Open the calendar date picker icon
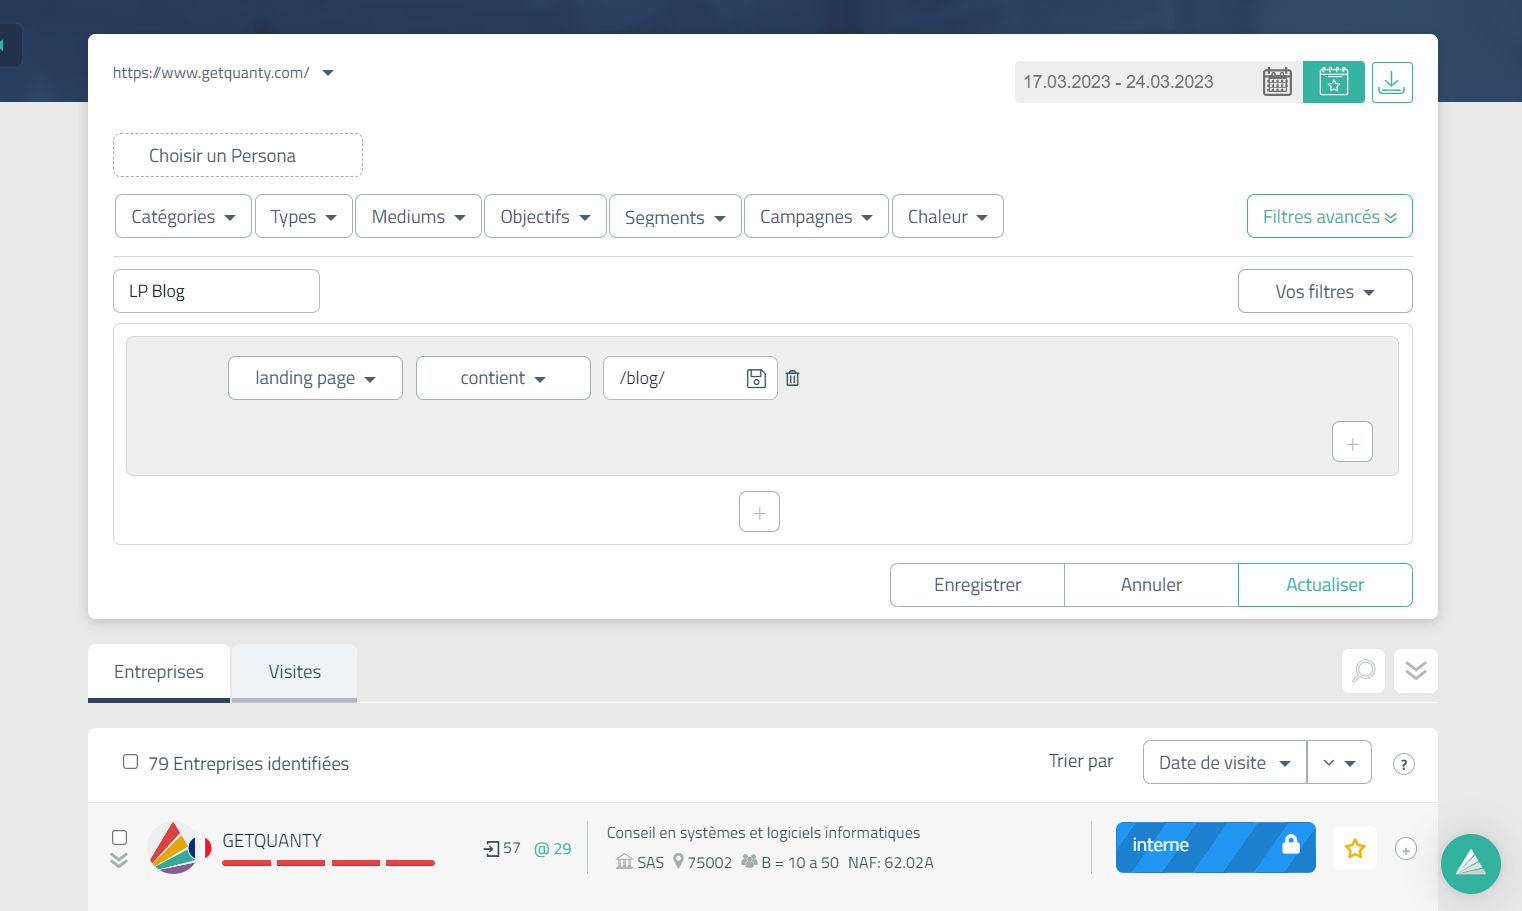The height and width of the screenshot is (911, 1522). click(1277, 82)
